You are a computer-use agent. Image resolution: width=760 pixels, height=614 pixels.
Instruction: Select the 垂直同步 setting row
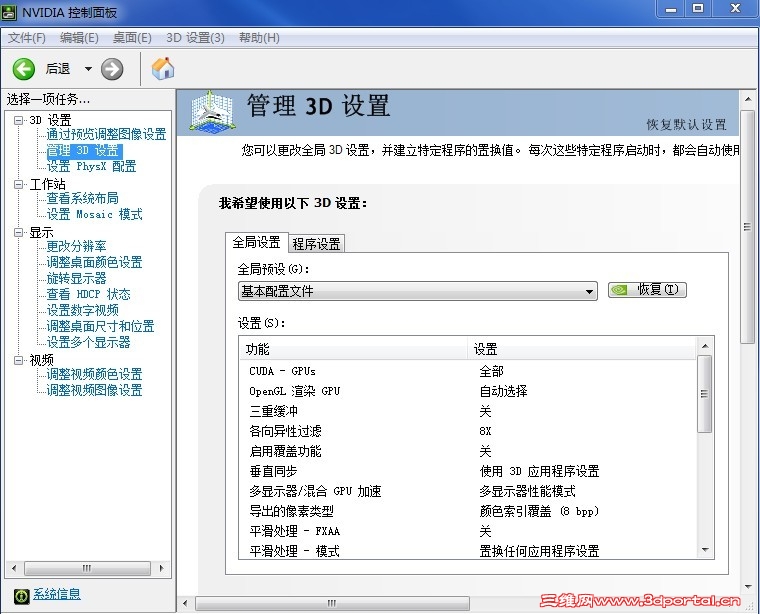coord(468,471)
